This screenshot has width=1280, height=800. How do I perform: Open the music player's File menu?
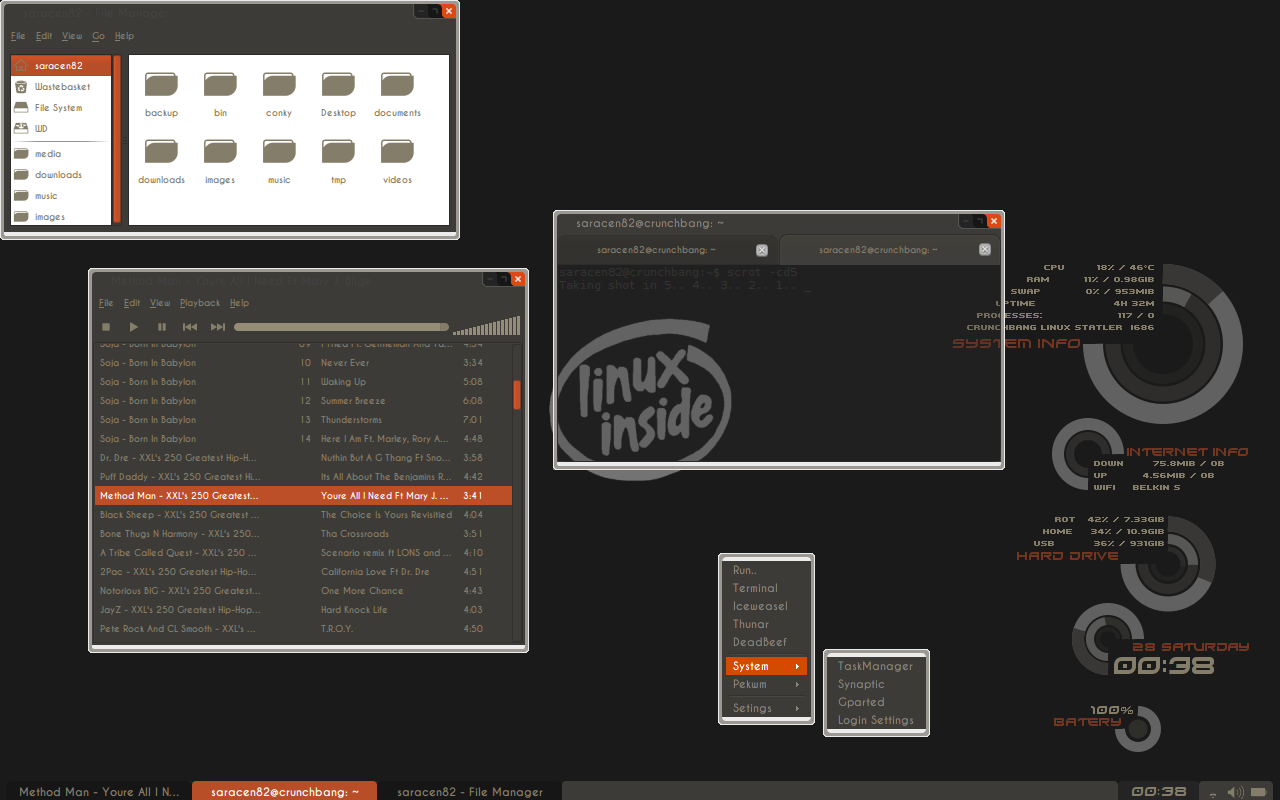[x=106, y=303]
